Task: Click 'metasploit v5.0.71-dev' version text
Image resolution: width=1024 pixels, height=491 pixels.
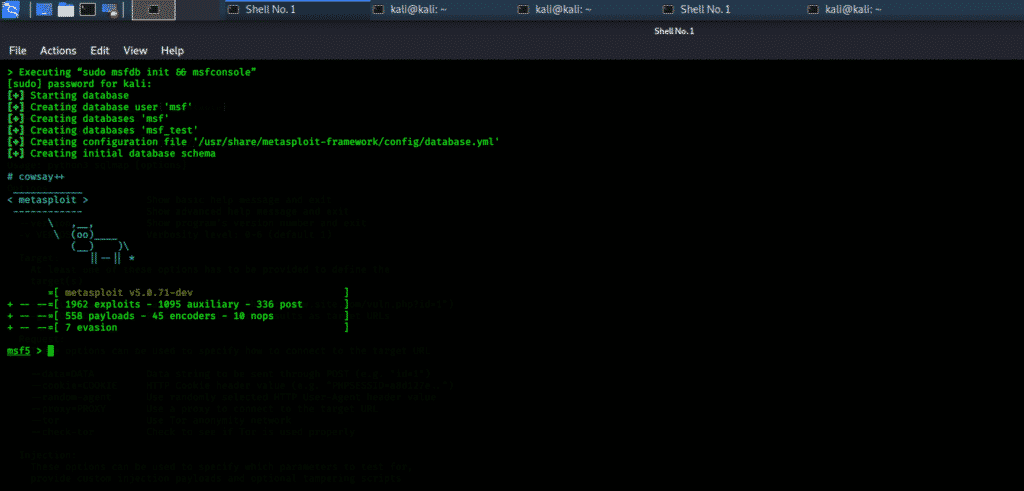Action: [129, 293]
